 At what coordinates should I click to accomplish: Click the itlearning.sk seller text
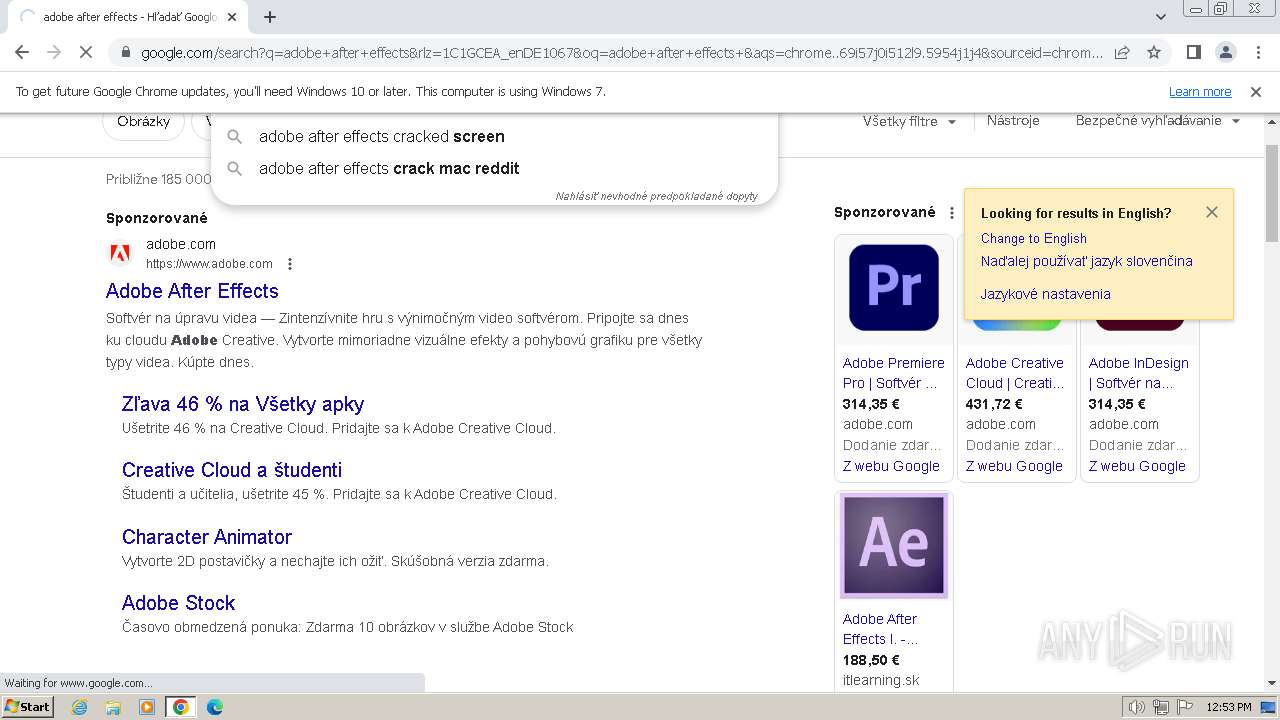[881, 680]
